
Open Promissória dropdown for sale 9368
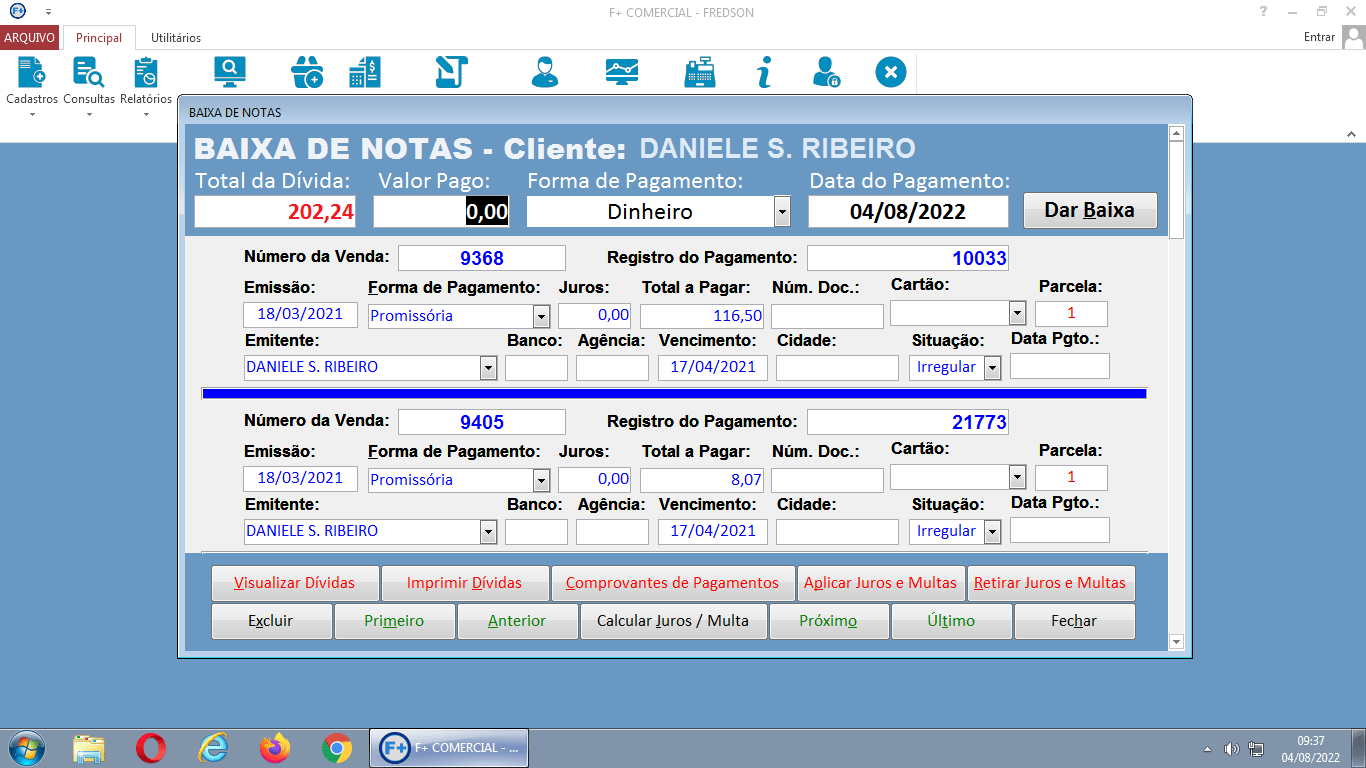pyautogui.click(x=541, y=316)
